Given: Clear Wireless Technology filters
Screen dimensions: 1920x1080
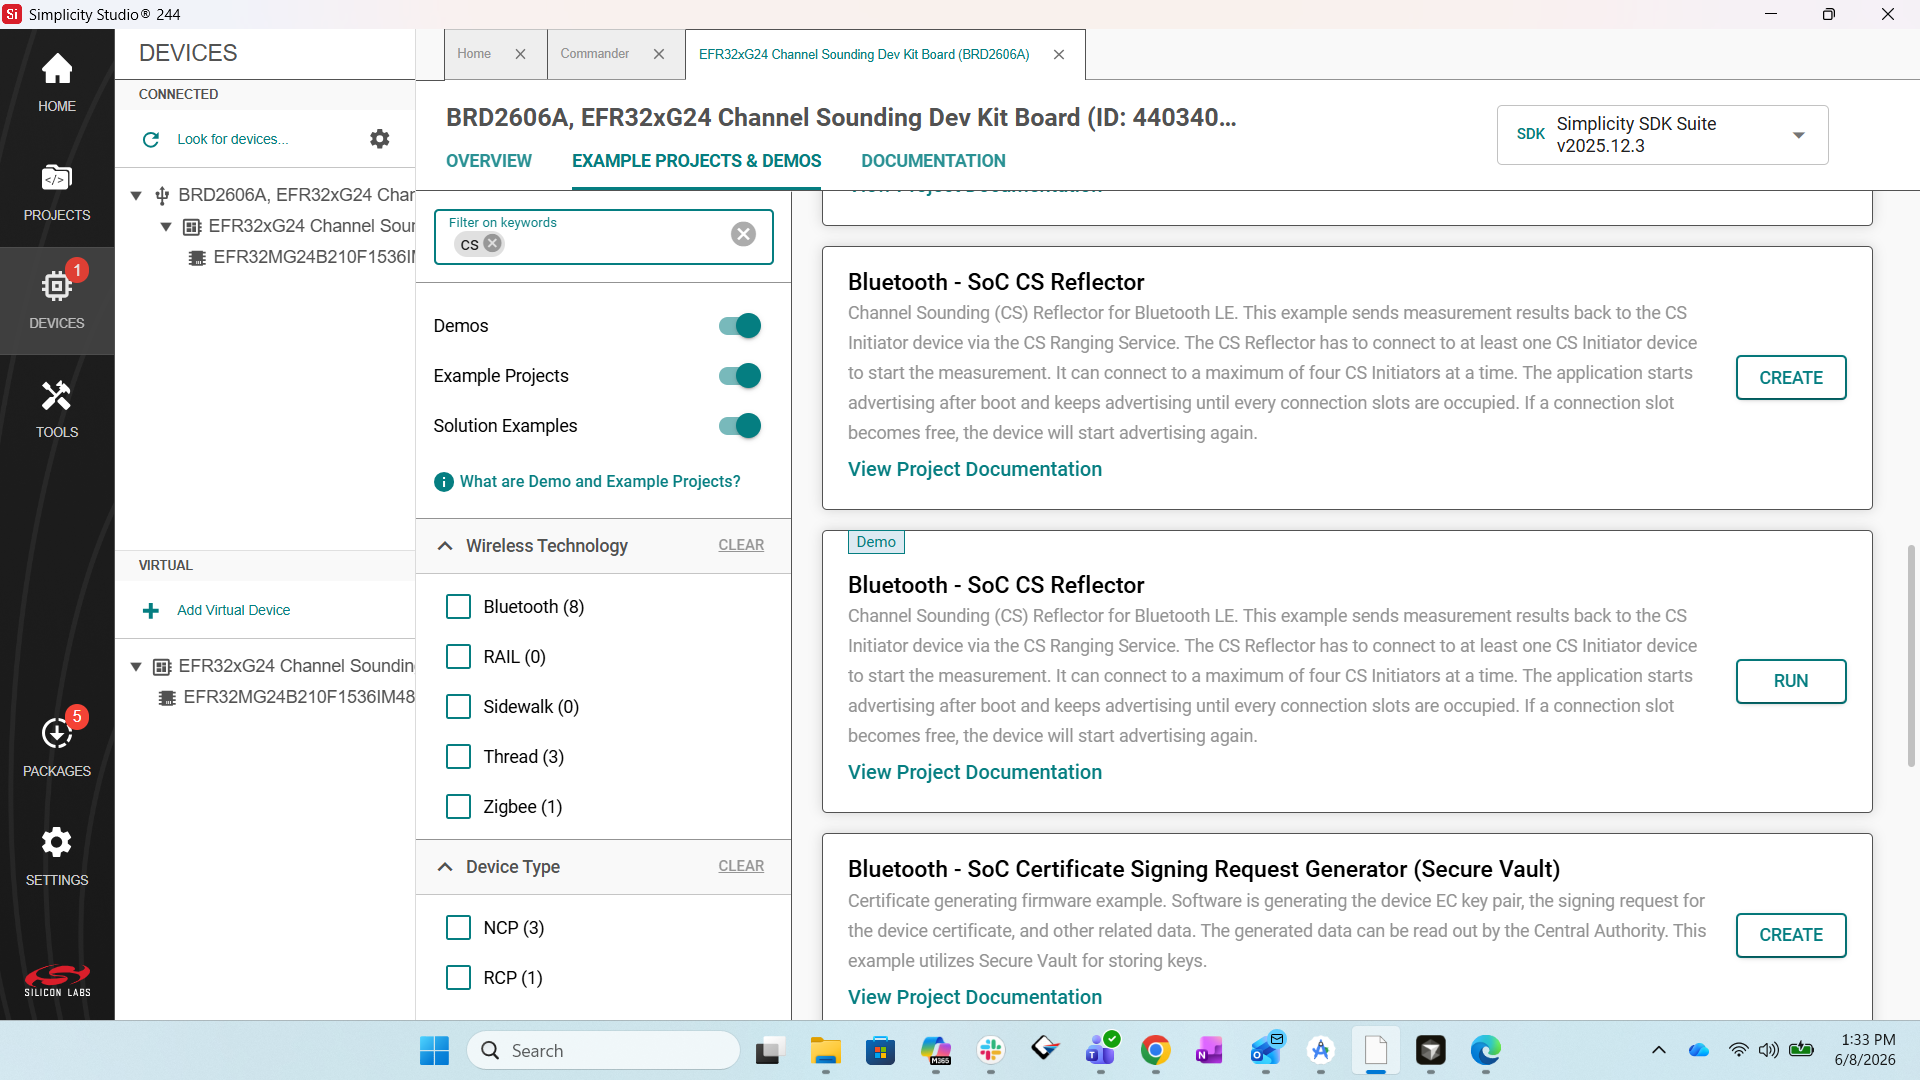Looking at the screenshot, I should coord(741,545).
